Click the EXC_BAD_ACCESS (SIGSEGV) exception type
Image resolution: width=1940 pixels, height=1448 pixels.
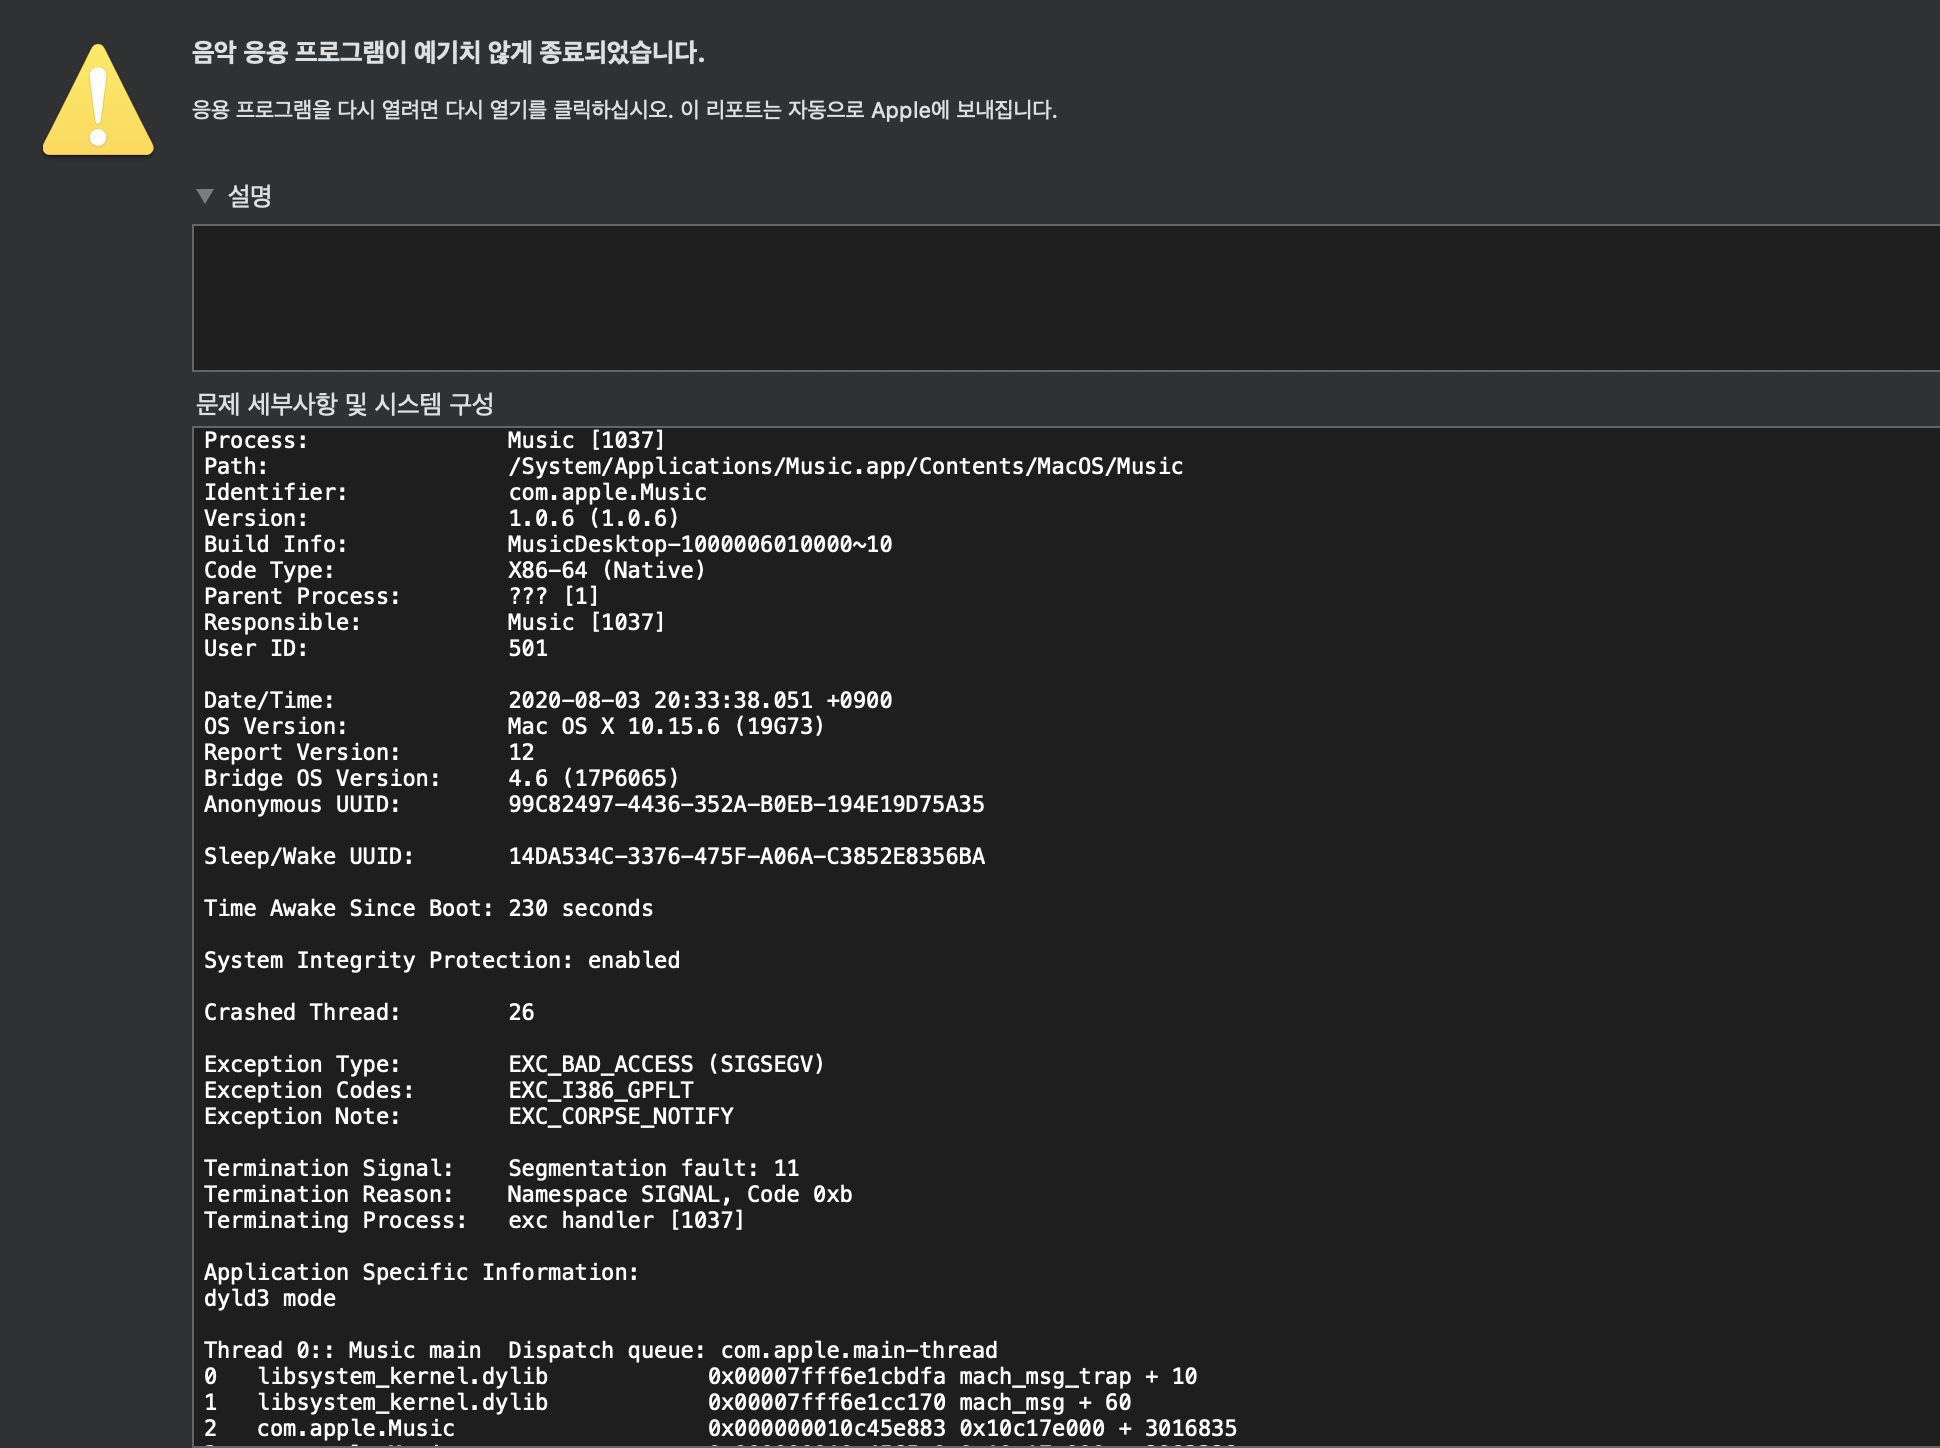coord(666,1065)
